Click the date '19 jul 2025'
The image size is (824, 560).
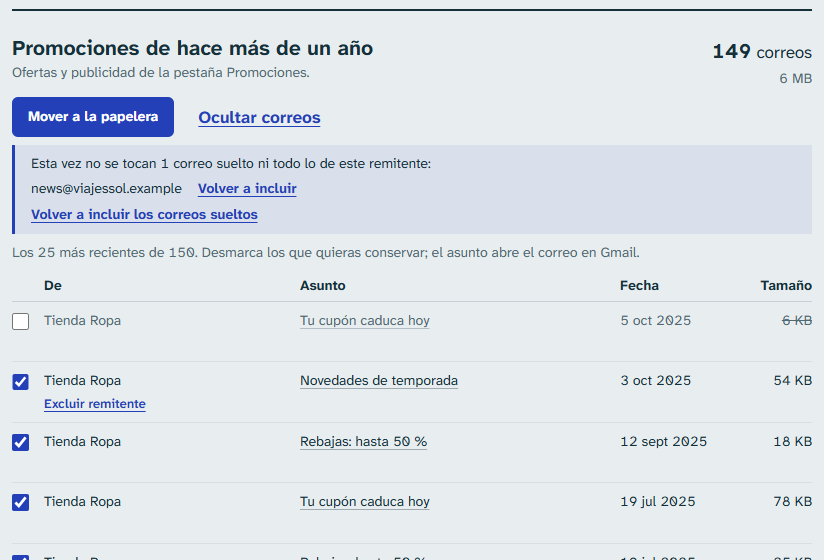click(x=657, y=502)
